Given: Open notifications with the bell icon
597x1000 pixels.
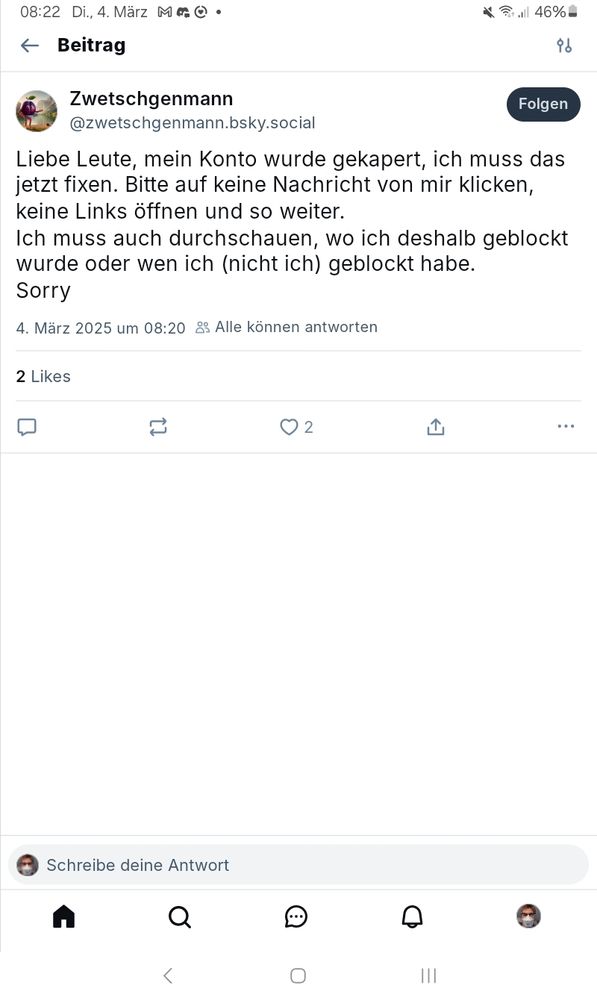Looking at the screenshot, I should (x=411, y=916).
